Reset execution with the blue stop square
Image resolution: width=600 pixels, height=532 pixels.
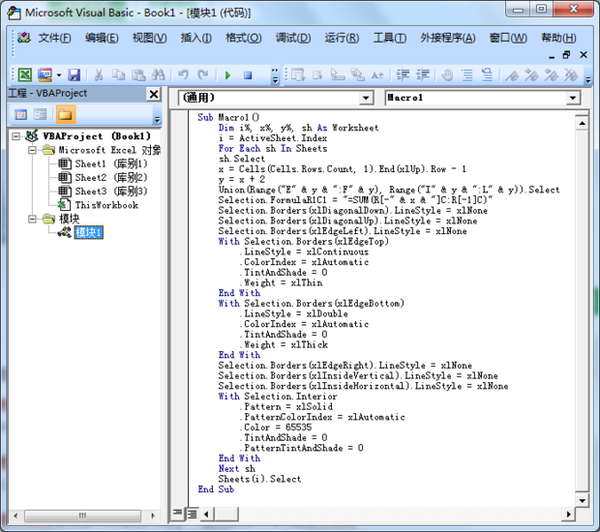(248, 75)
